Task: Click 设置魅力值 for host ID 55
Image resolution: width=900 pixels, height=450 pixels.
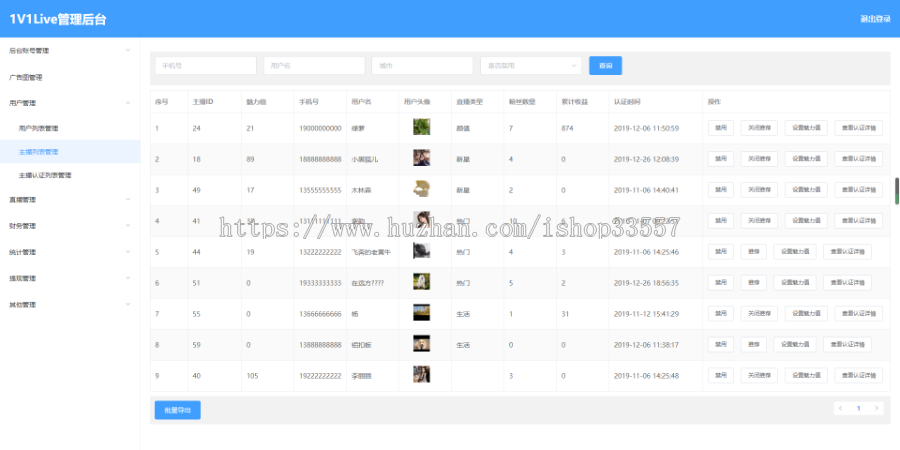Action: click(x=806, y=313)
